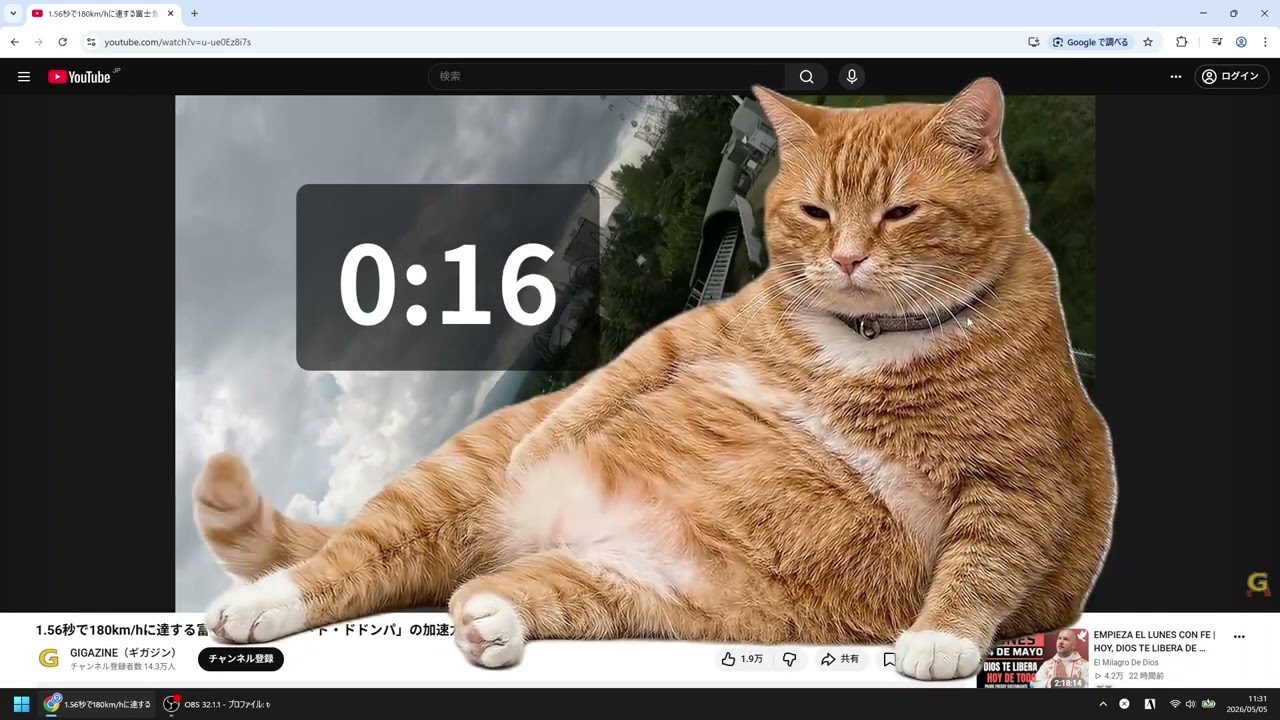Go back with the browser back arrow
Screen dimensions: 1280x720
[x=15, y=42]
